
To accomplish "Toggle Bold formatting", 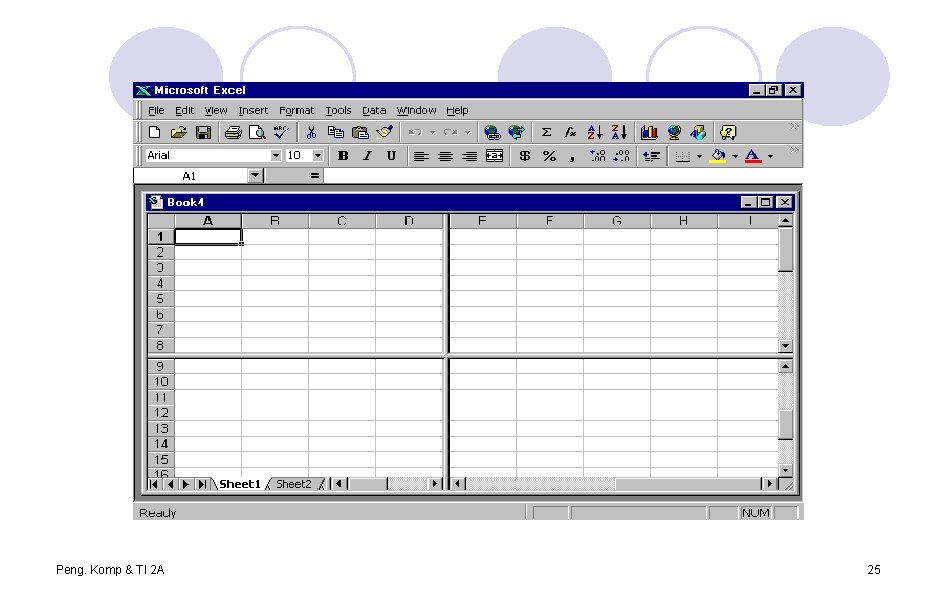I will pyautogui.click(x=343, y=156).
